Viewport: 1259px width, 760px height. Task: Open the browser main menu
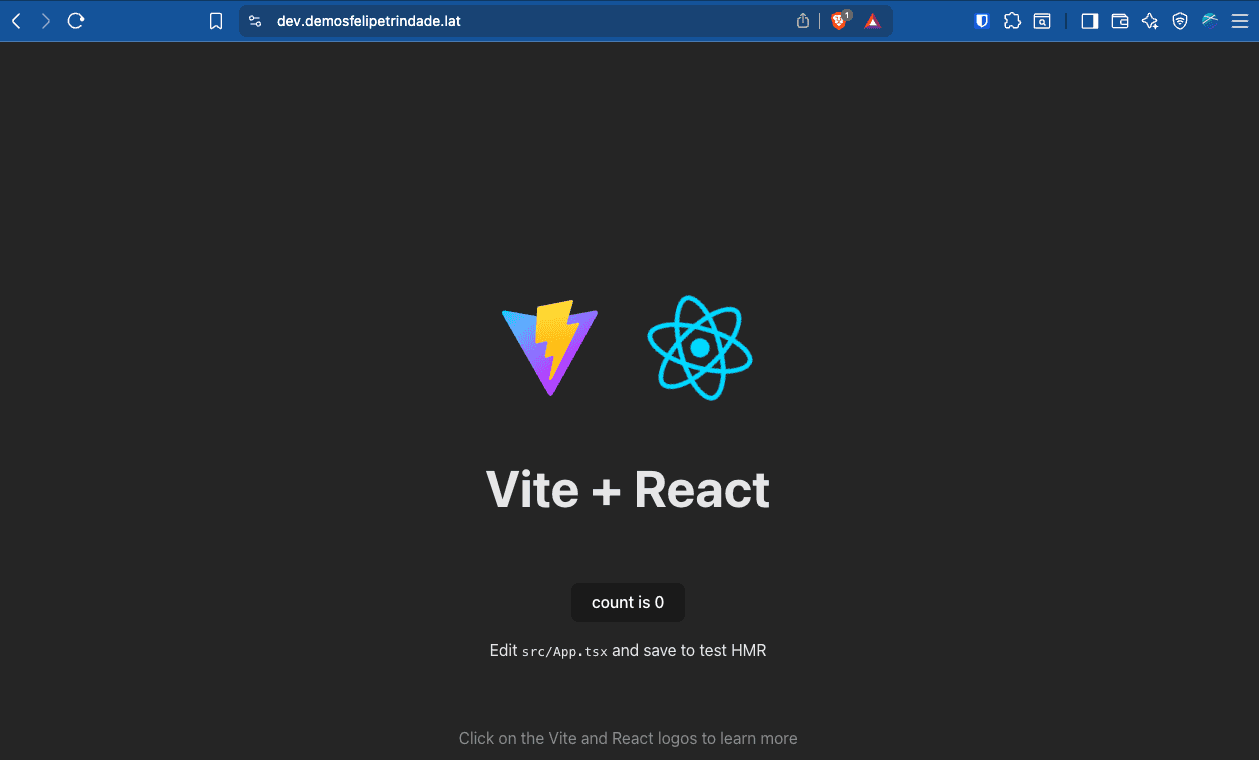click(x=1240, y=21)
